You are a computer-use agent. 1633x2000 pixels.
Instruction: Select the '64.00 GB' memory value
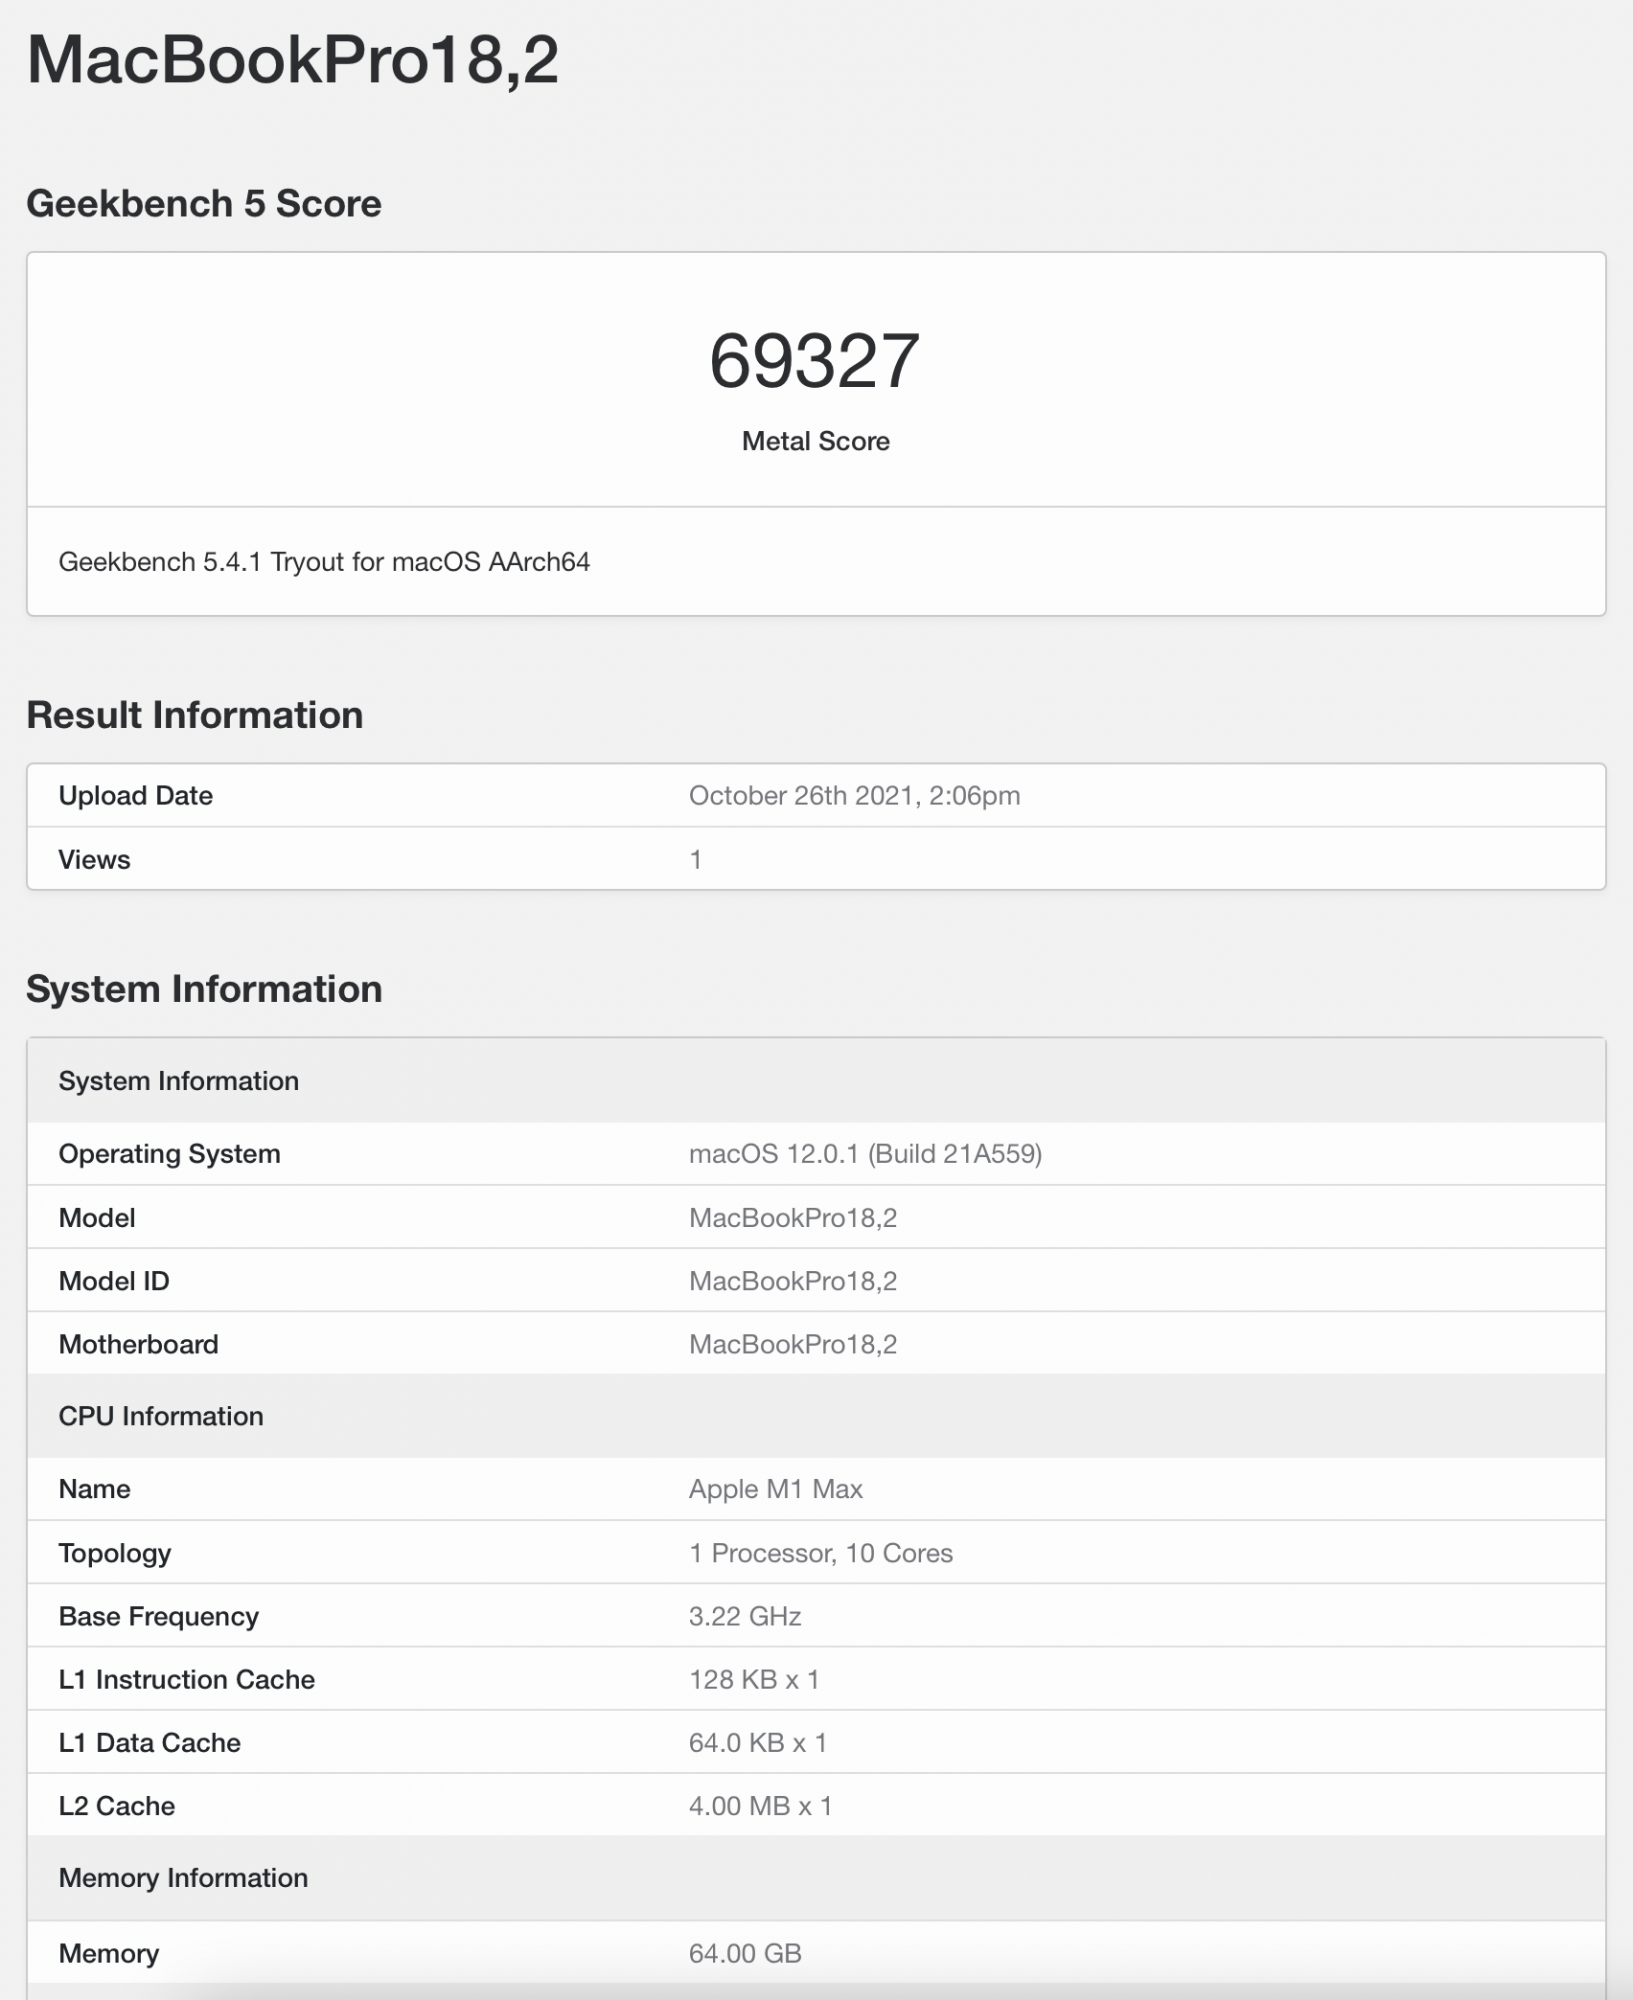click(x=745, y=1953)
